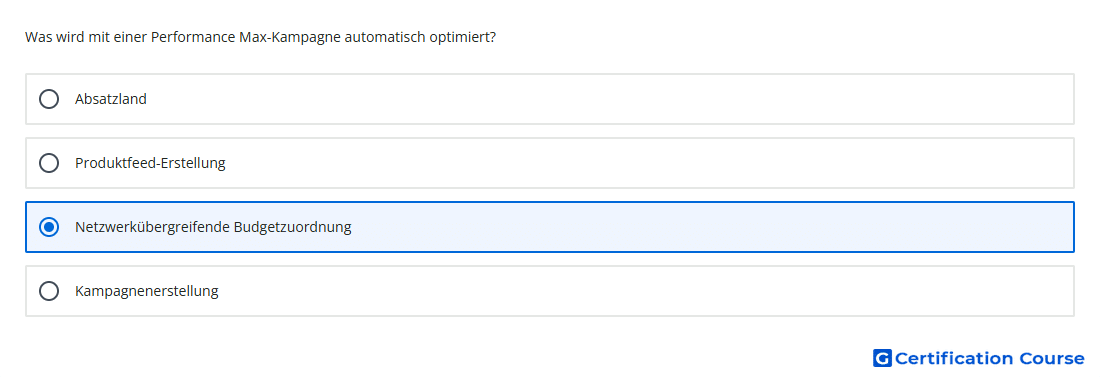Click the answer box containing Kampagnenerstellung

[550, 291]
